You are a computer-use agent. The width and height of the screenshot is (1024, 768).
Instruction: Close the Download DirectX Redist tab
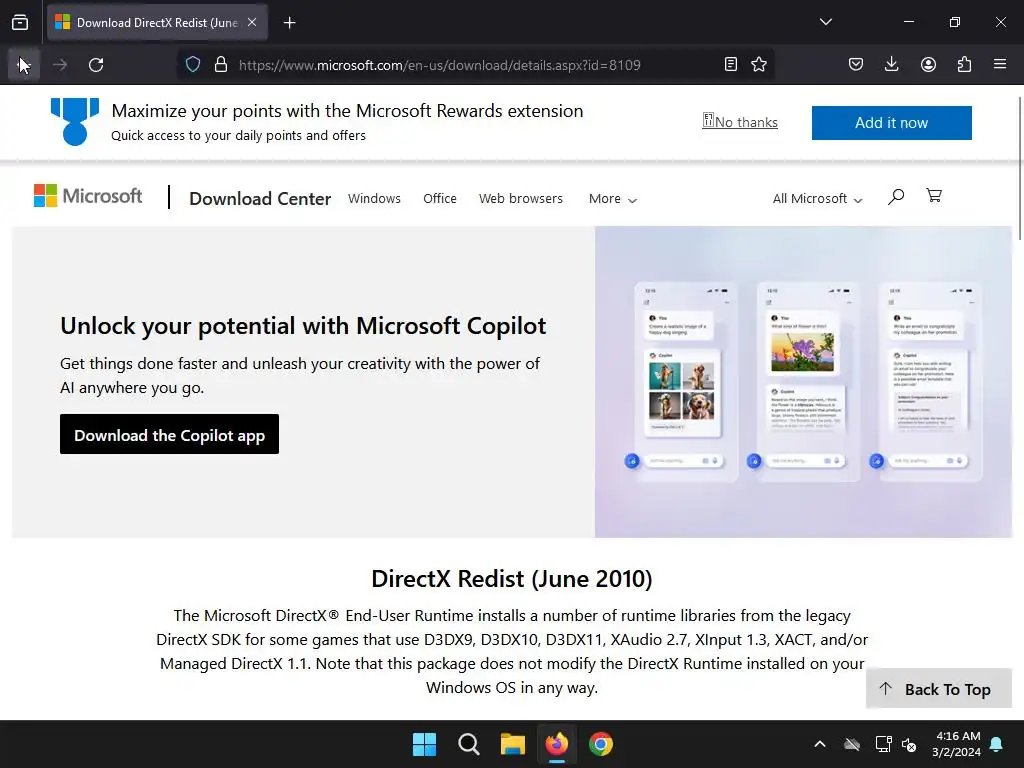tap(252, 22)
